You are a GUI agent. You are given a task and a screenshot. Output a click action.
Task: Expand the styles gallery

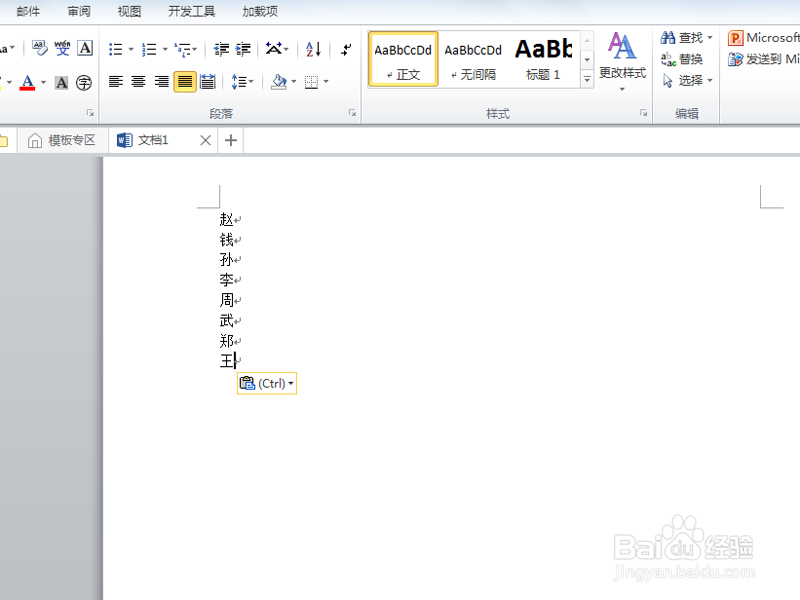(587, 79)
